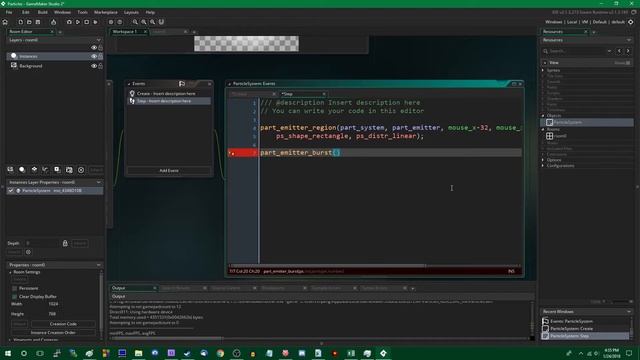Click the Create Executable toolbar icon
Screen dimensions: 640x360
tap(53, 22)
